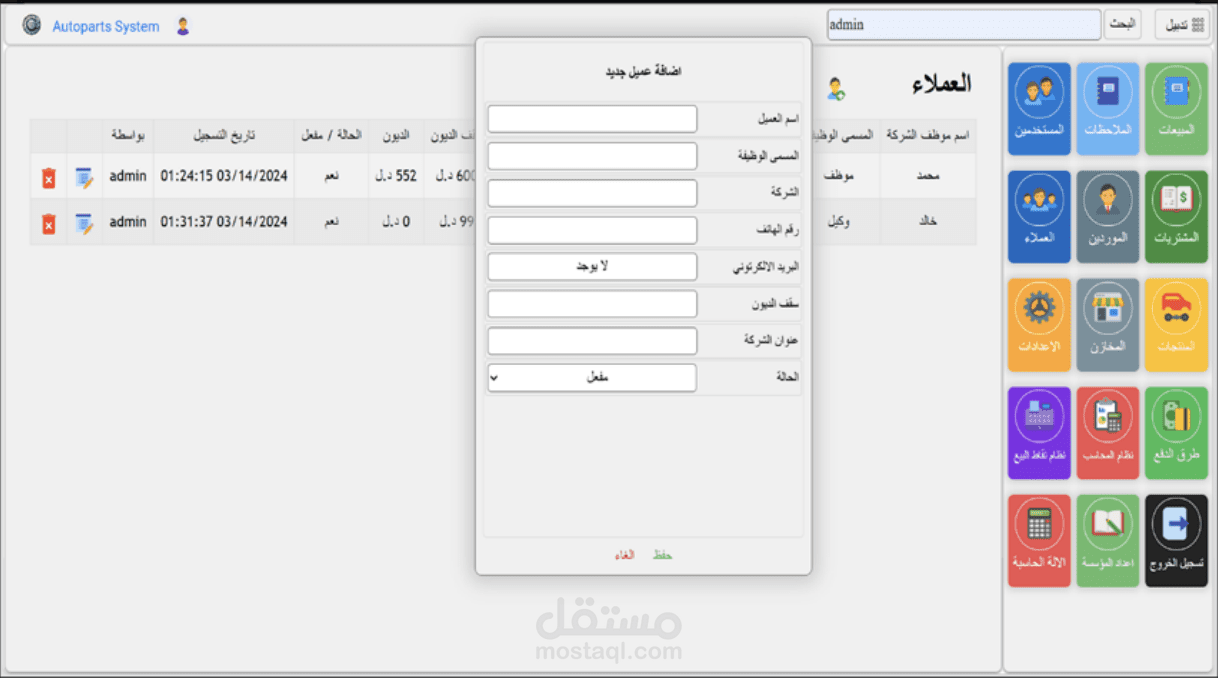
Task: Delete the customer row registered at 01:31:37
Action: (48, 224)
